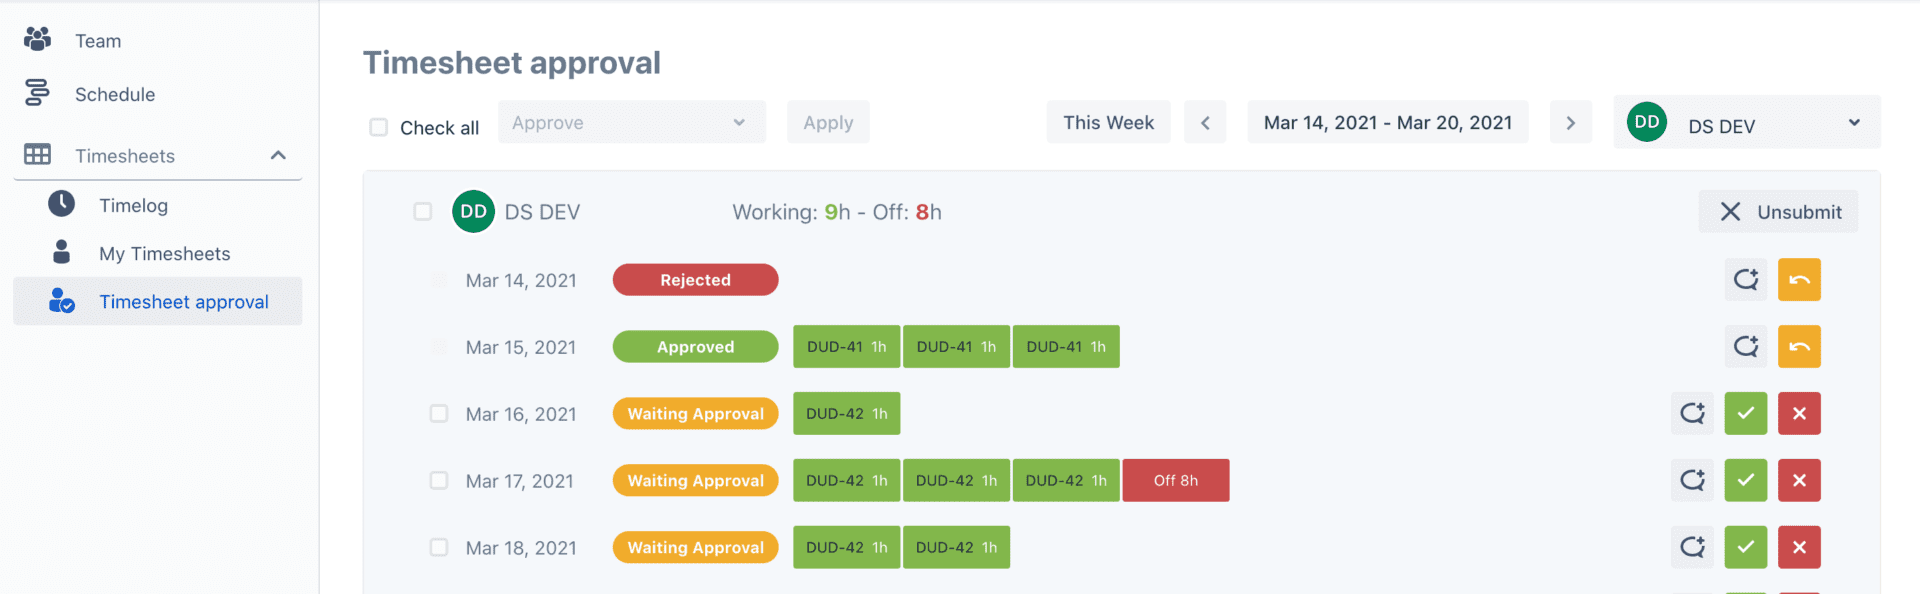
Task: Undo approval of Mar 15 via orange arrow
Action: pos(1799,346)
